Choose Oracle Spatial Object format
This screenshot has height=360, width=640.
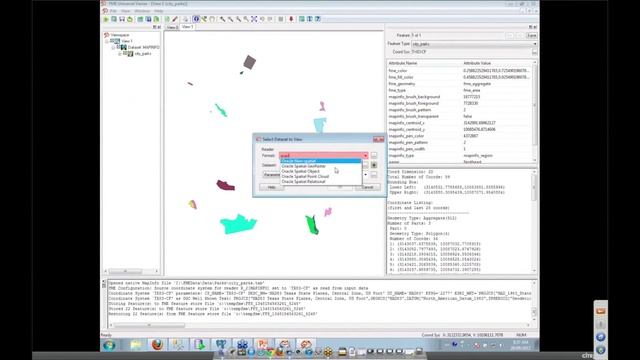coord(320,171)
